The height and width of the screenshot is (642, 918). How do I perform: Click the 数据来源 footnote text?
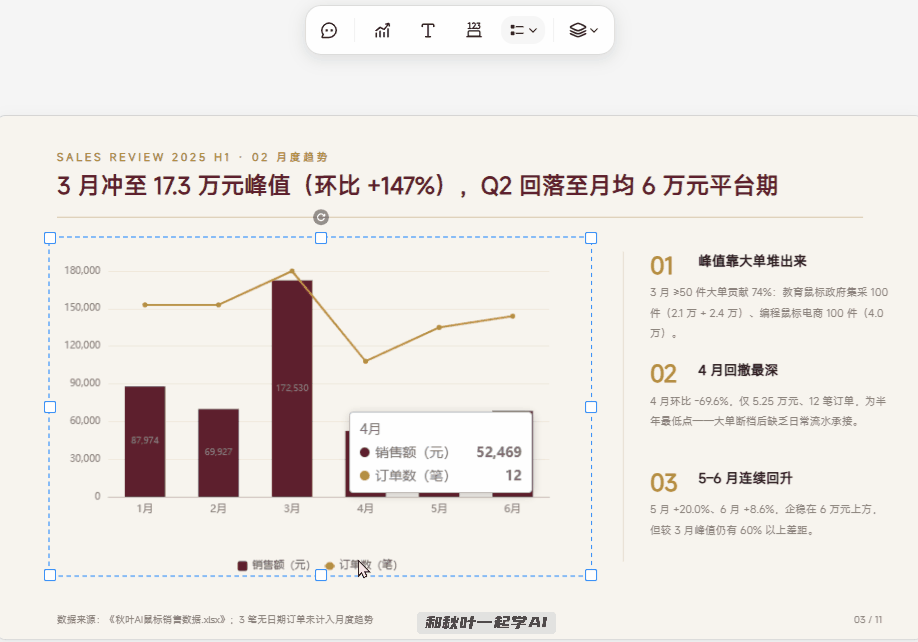[x=215, y=620]
